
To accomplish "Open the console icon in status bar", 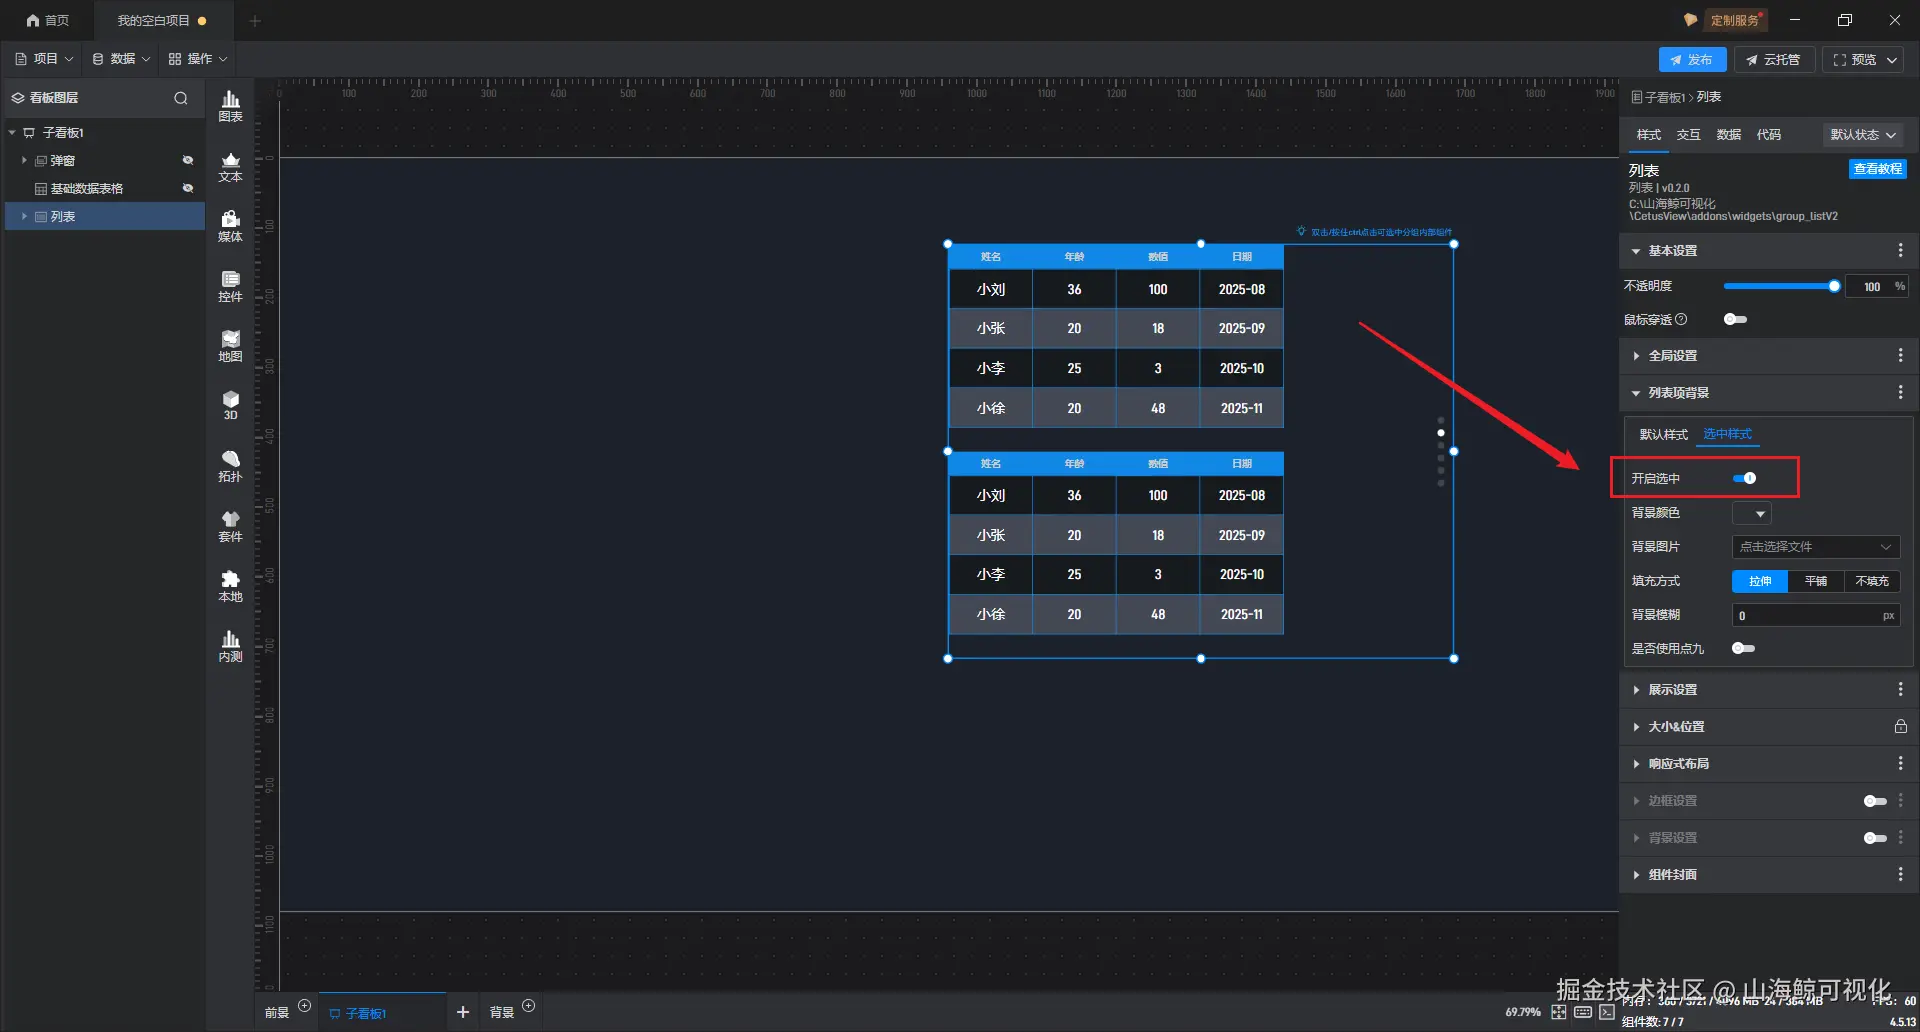I will (1607, 1012).
